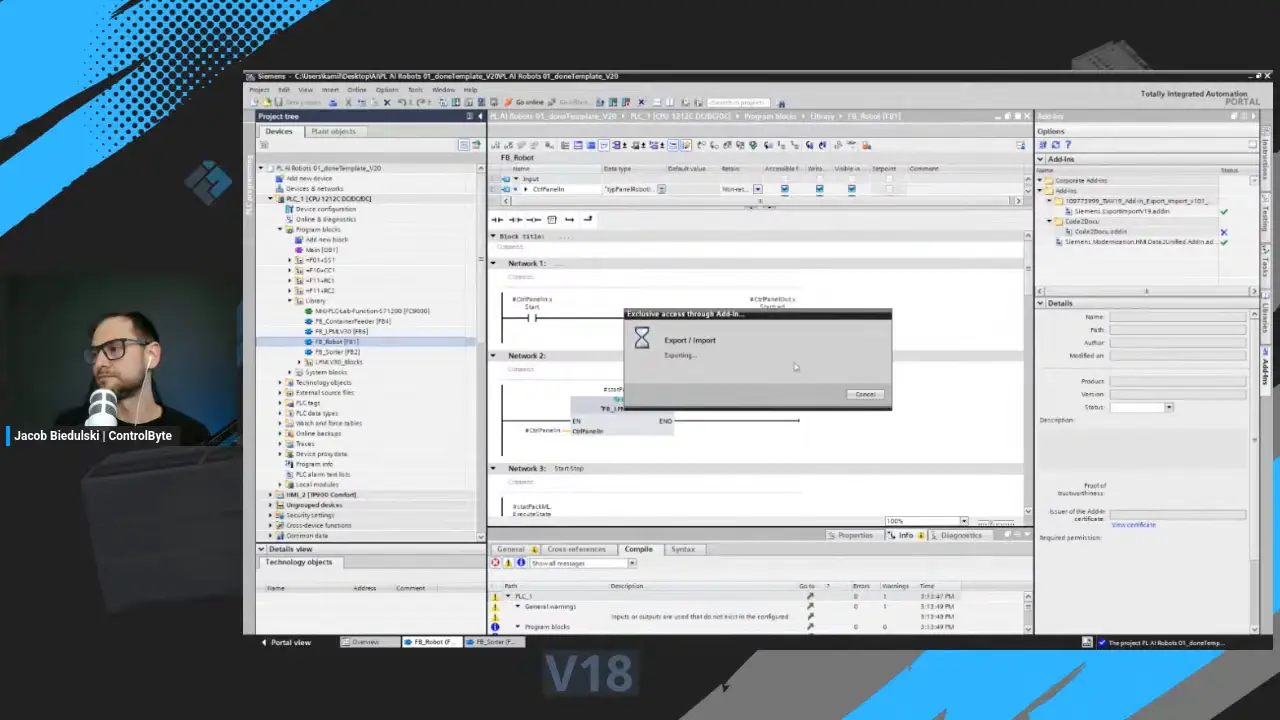Click the search in project field
This screenshot has width=1280, height=720.
click(738, 102)
